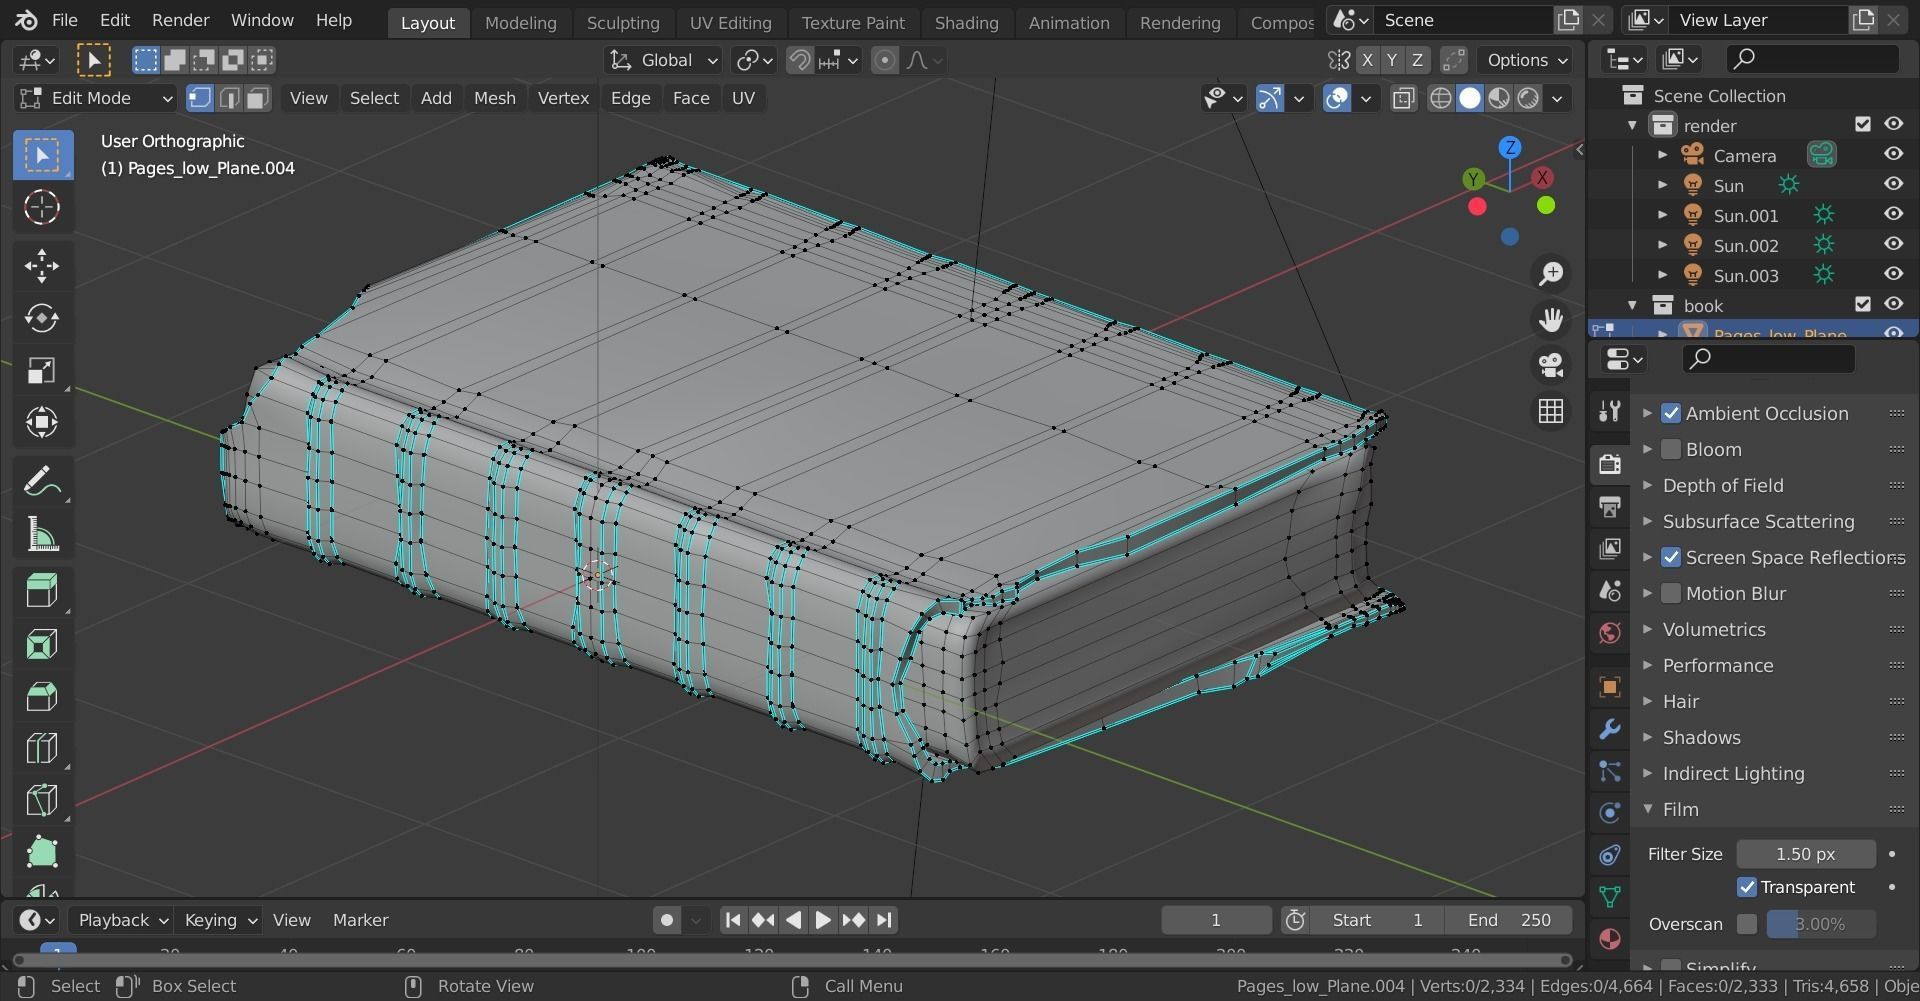Switch to edge select mode
This screenshot has width=1920, height=1001.
point(229,98)
